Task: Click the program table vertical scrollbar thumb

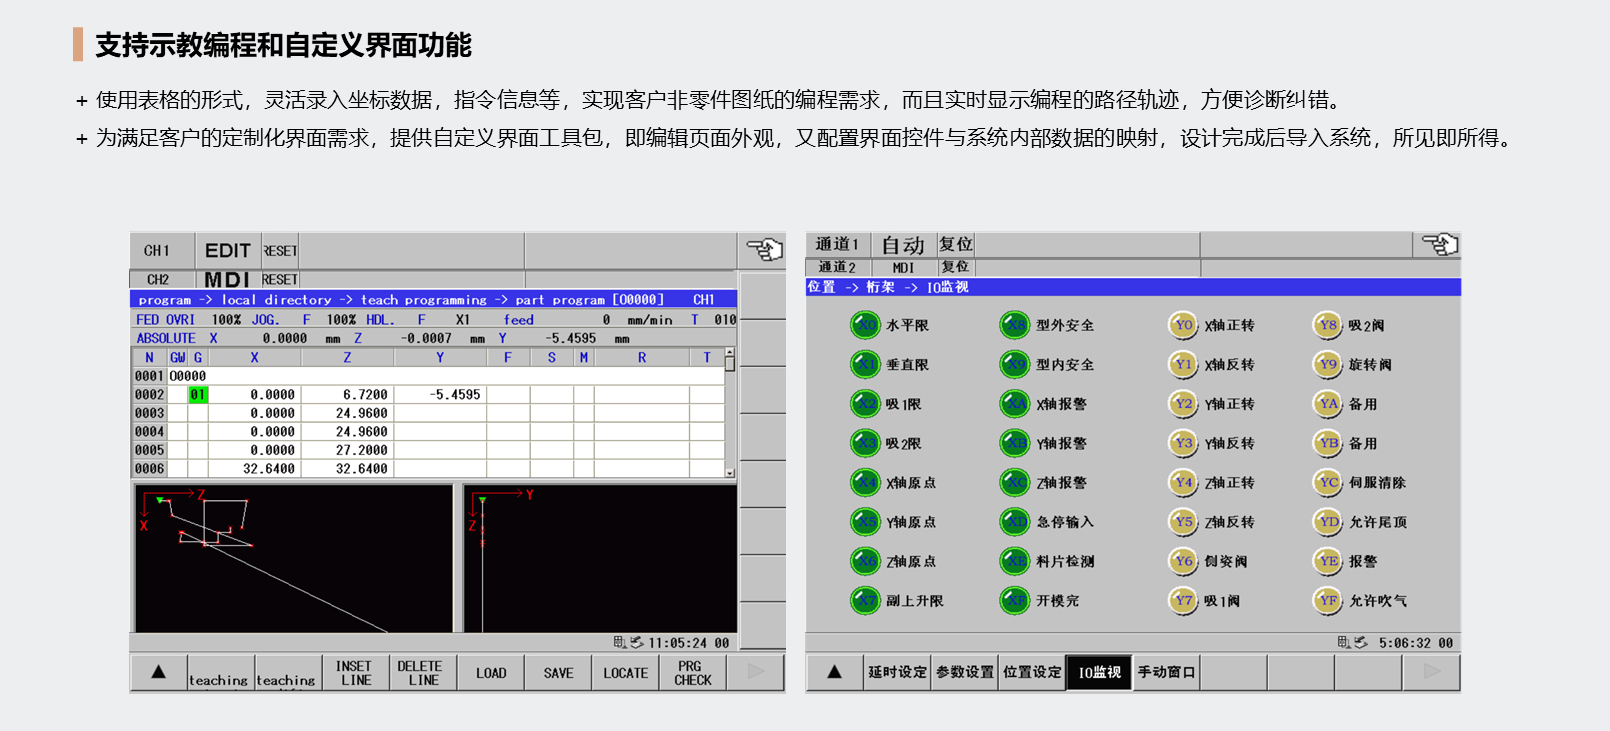Action: pos(730,363)
